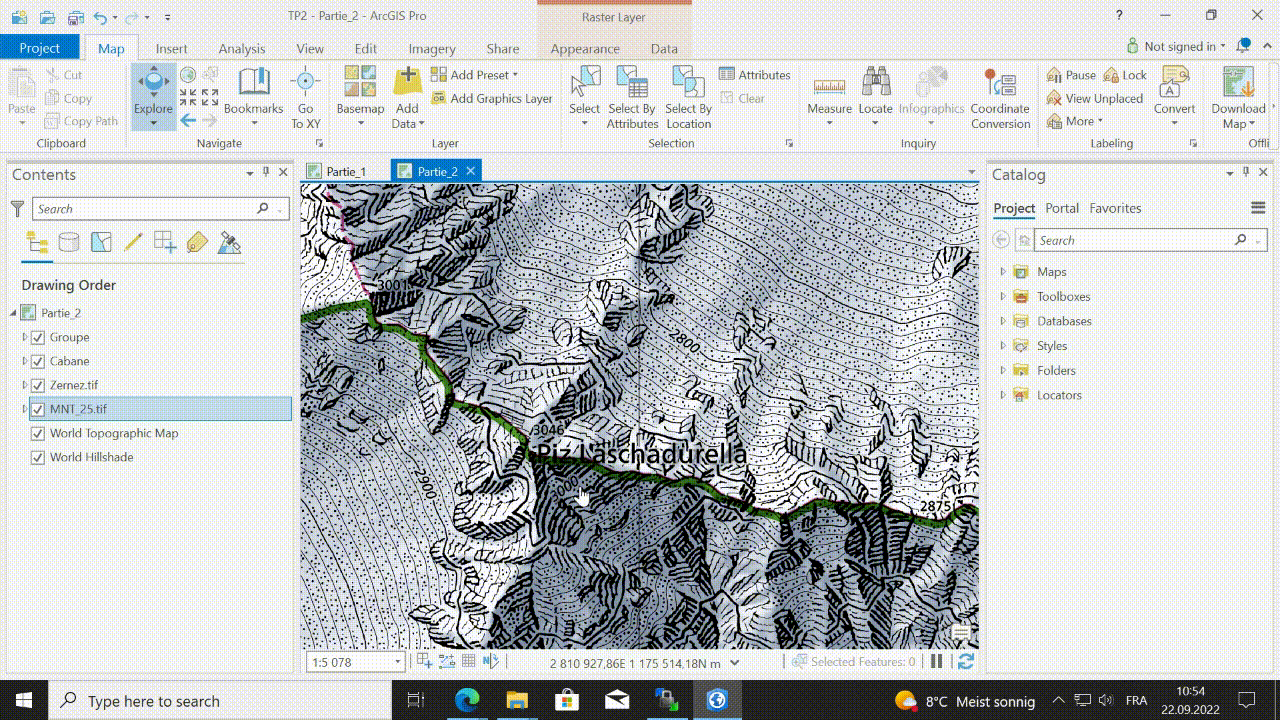Image resolution: width=1280 pixels, height=720 pixels.
Task: Click the Locate binoculars icon
Action: tap(875, 85)
